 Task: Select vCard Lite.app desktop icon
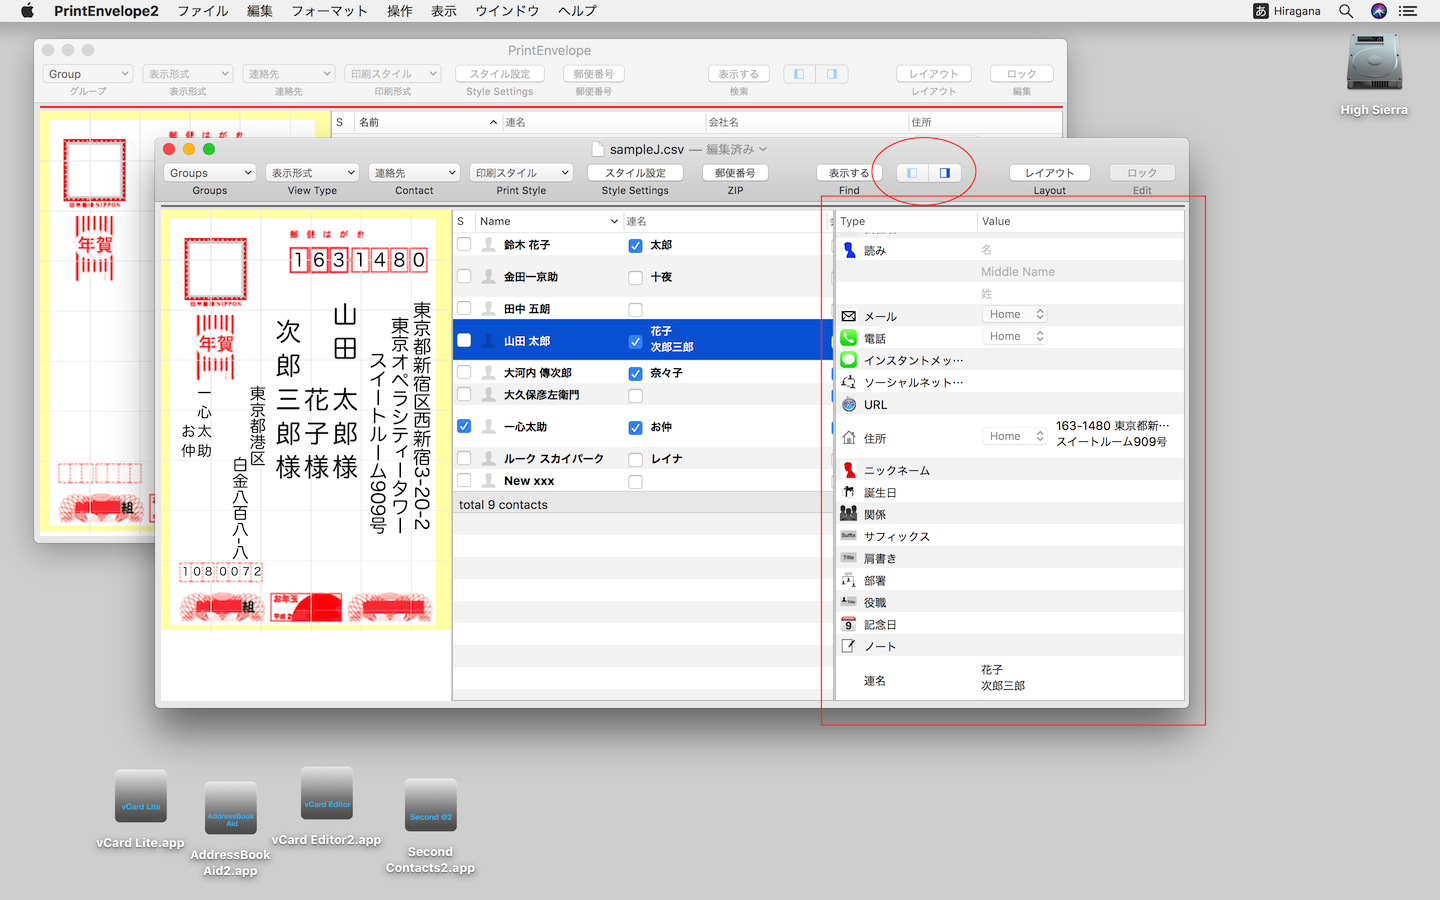(x=141, y=797)
